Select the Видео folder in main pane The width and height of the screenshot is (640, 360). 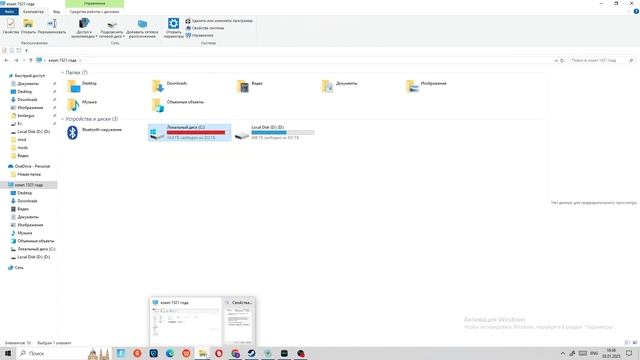click(x=250, y=87)
